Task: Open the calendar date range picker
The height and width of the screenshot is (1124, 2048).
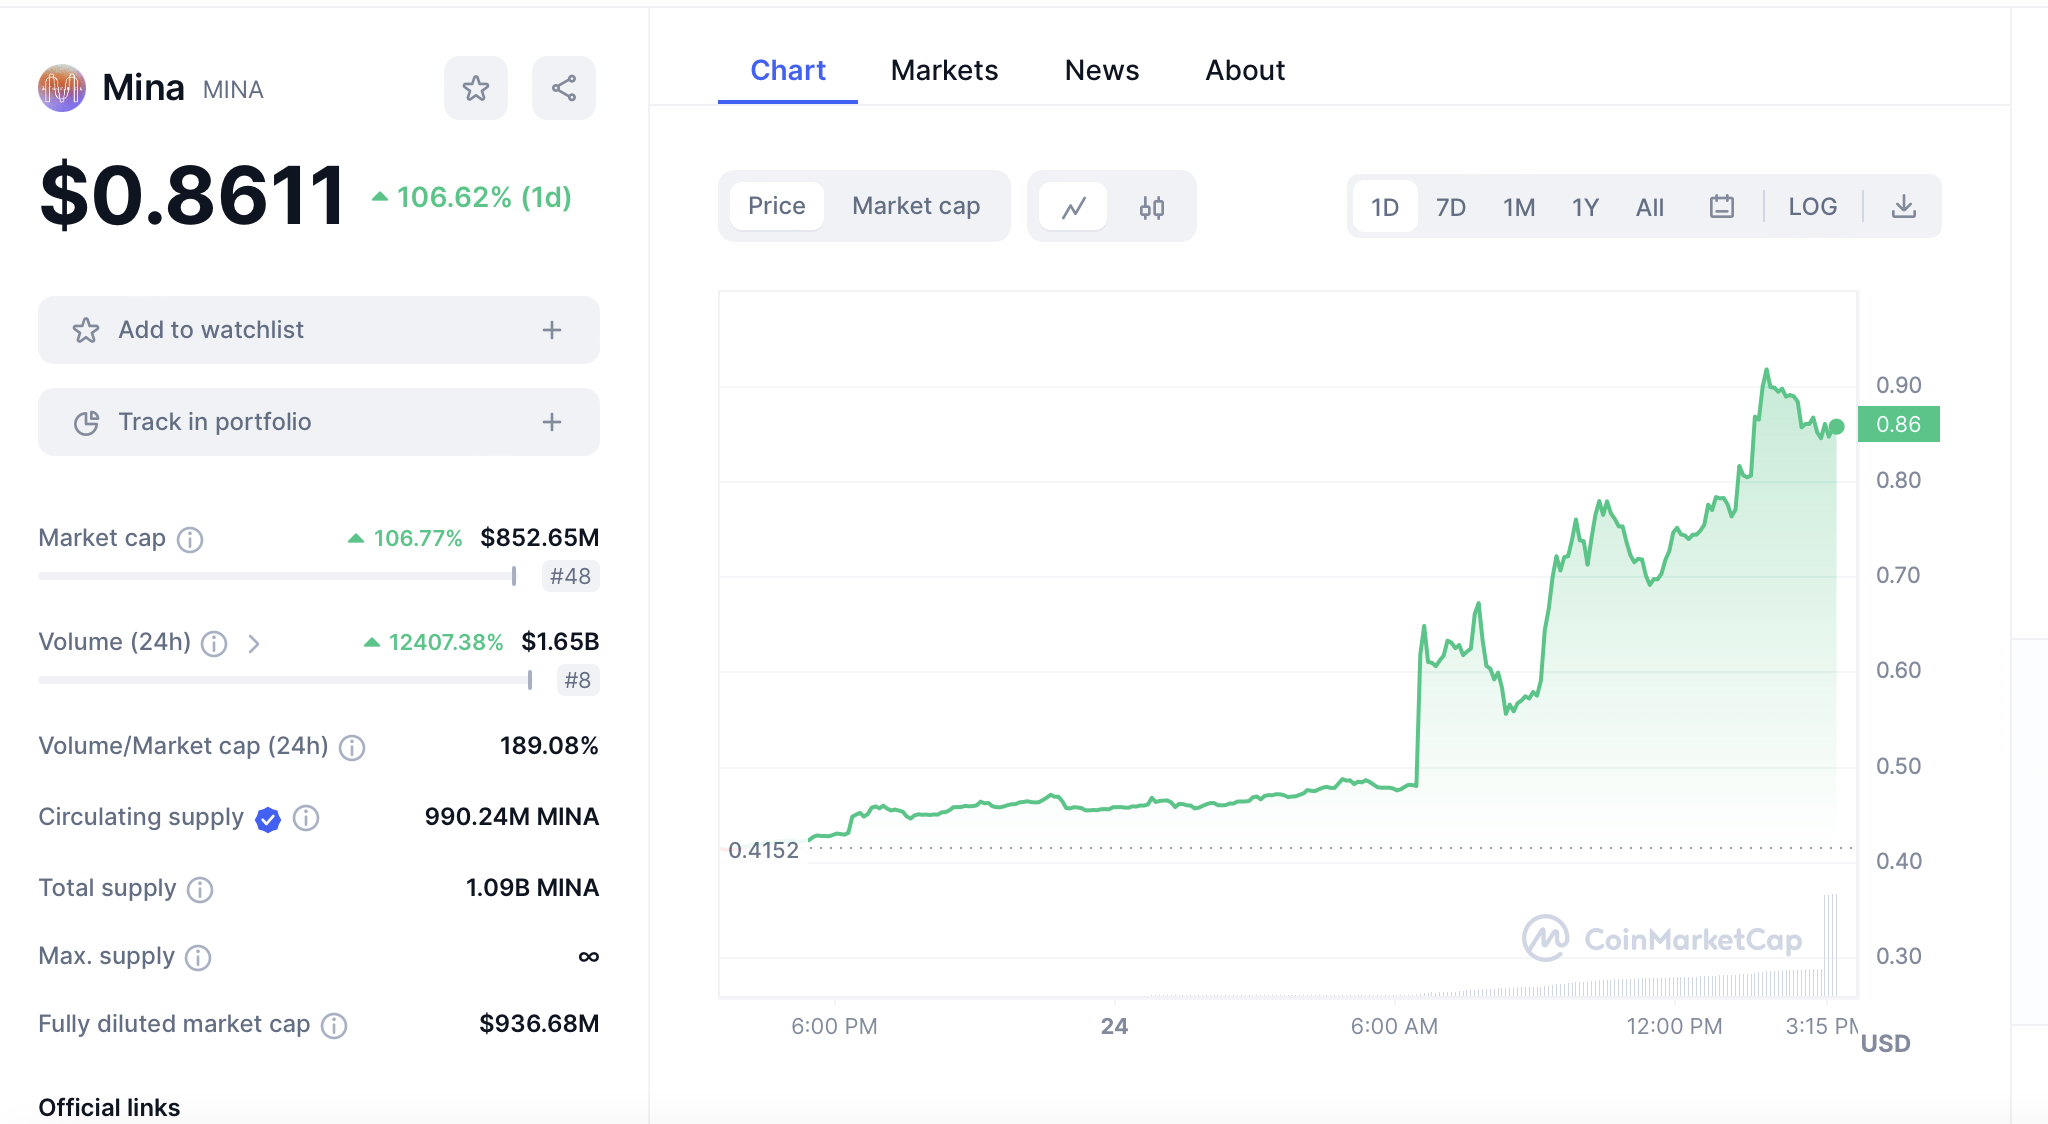Action: coord(1721,207)
